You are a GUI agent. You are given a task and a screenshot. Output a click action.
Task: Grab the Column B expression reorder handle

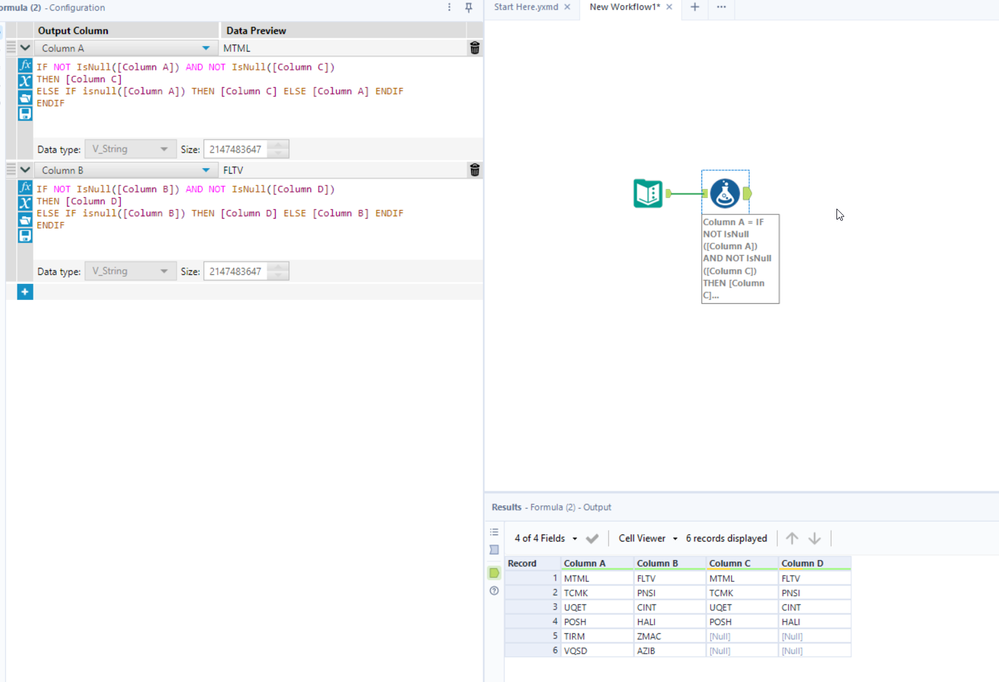coord(11,170)
